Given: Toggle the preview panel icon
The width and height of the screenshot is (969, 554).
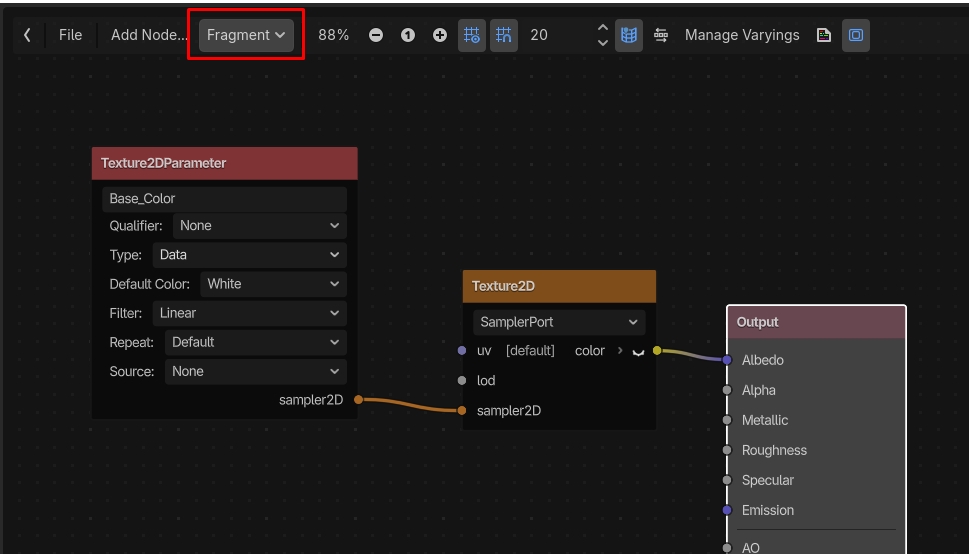Looking at the screenshot, I should tap(856, 35).
